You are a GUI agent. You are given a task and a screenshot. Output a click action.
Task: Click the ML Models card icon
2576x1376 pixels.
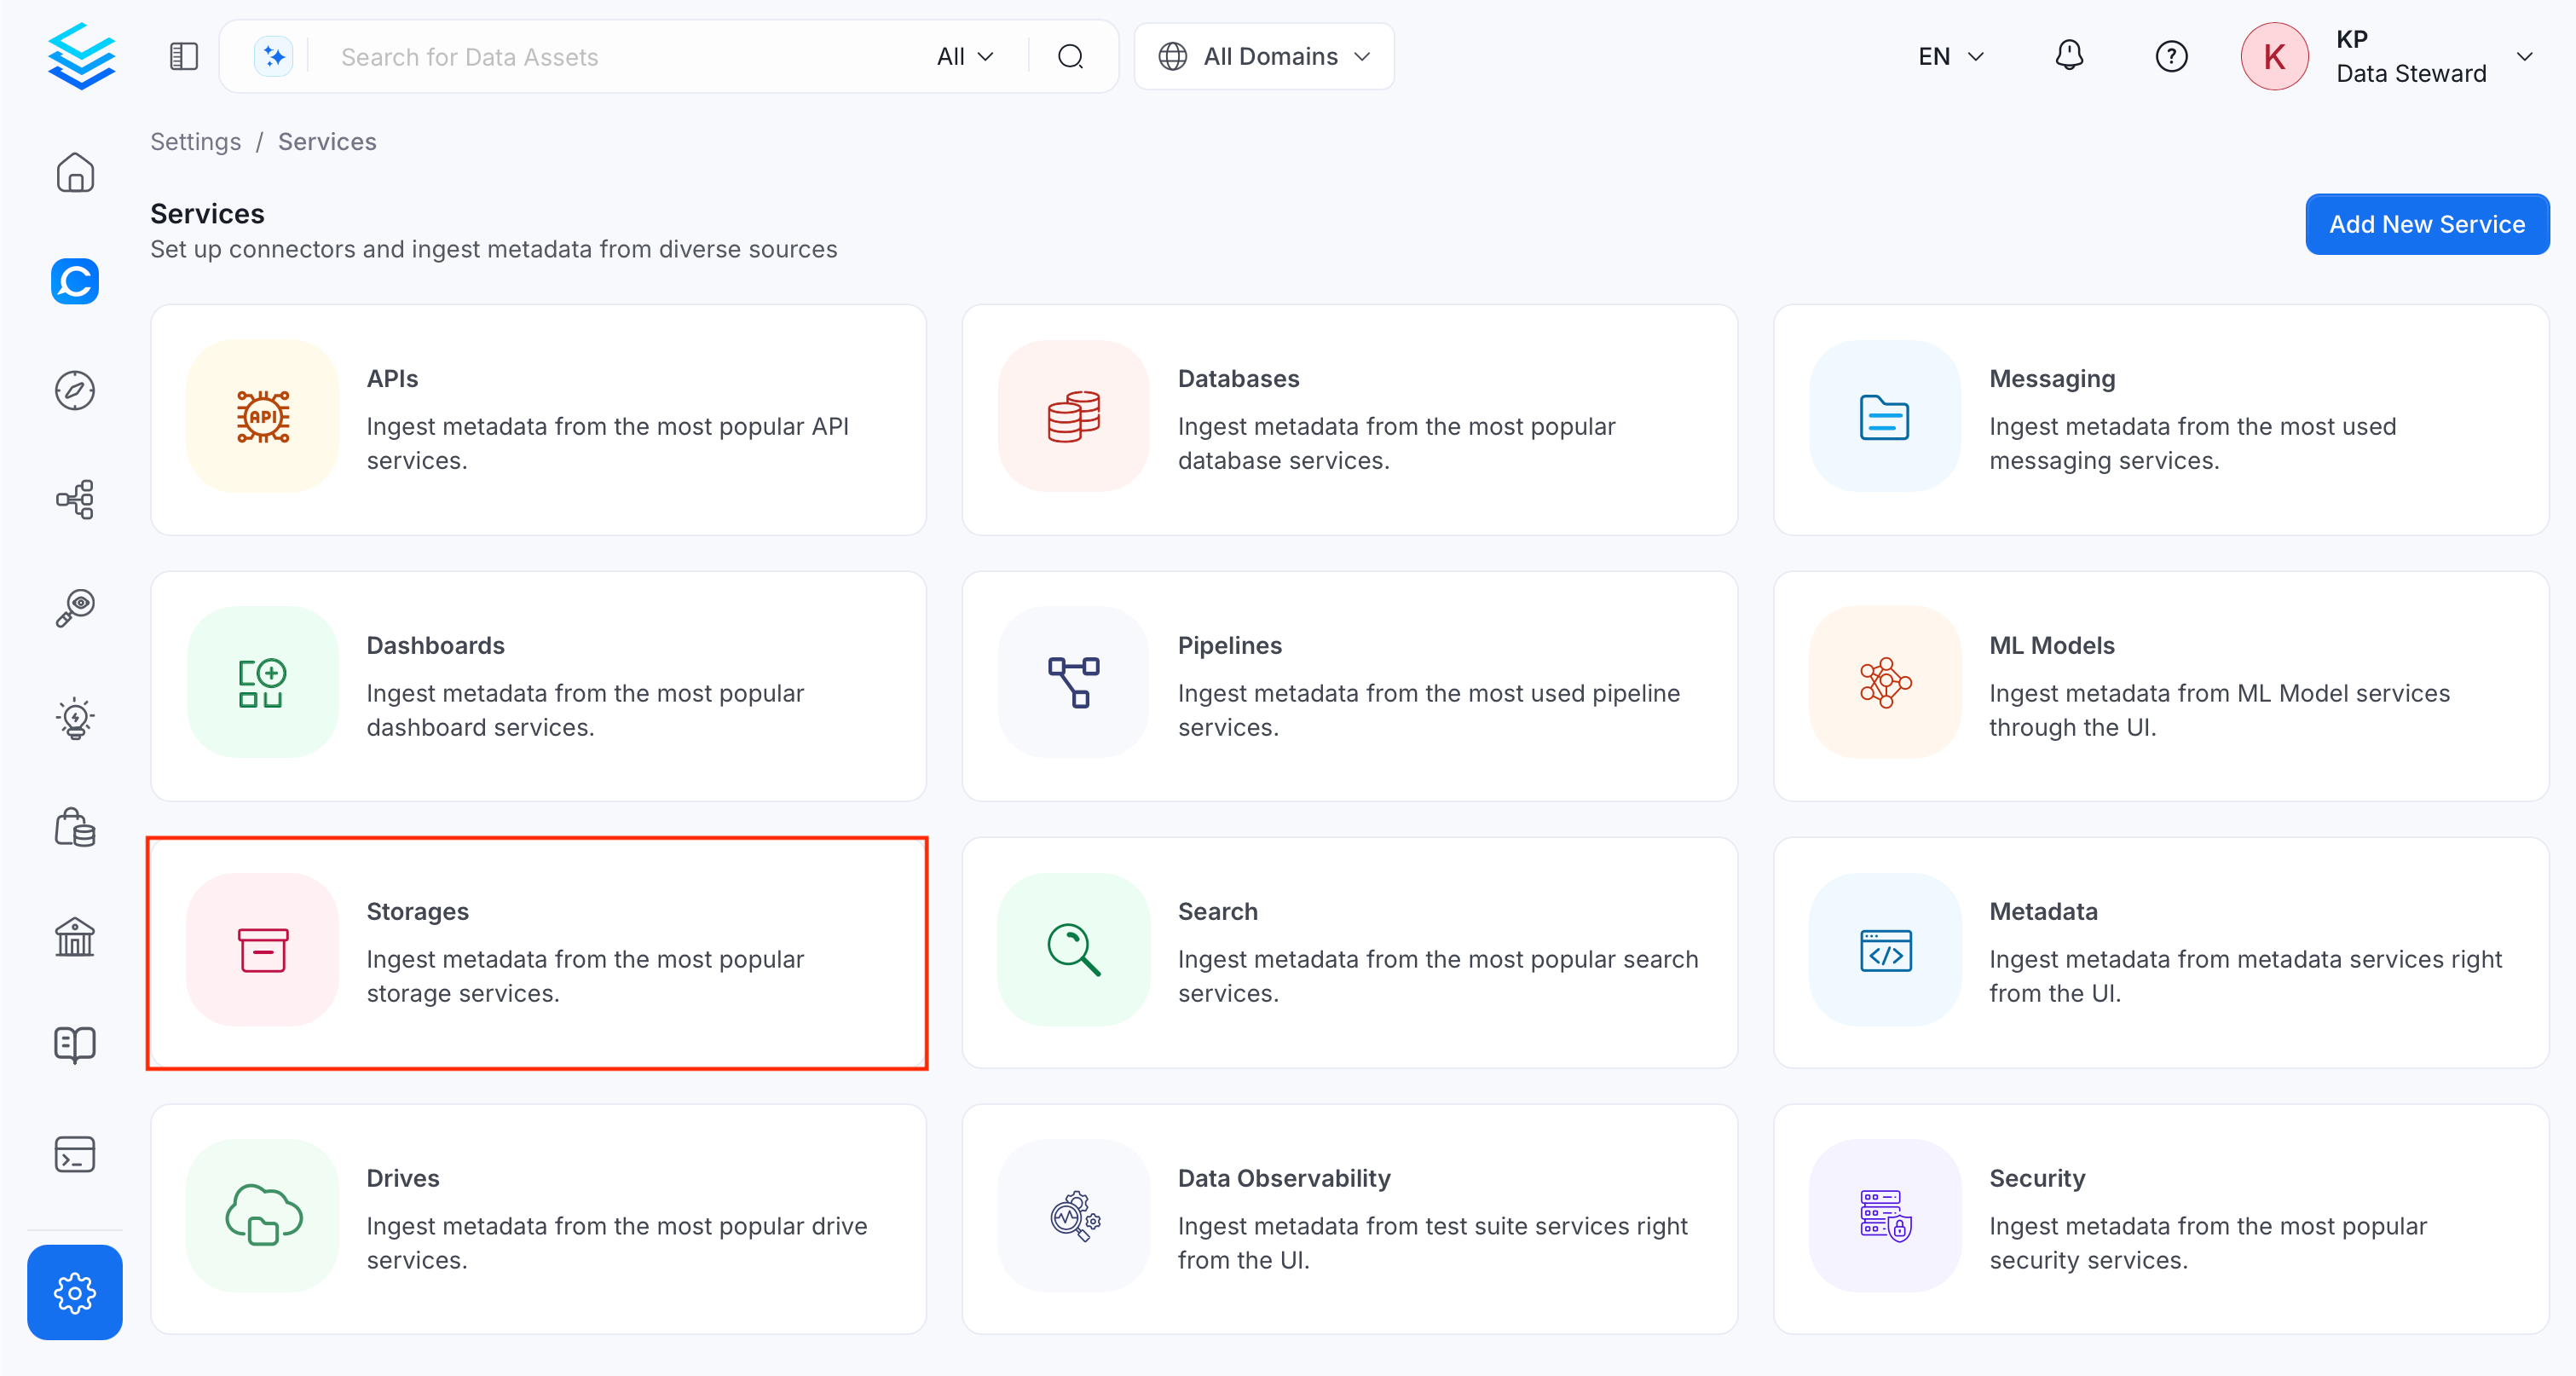1885,683
